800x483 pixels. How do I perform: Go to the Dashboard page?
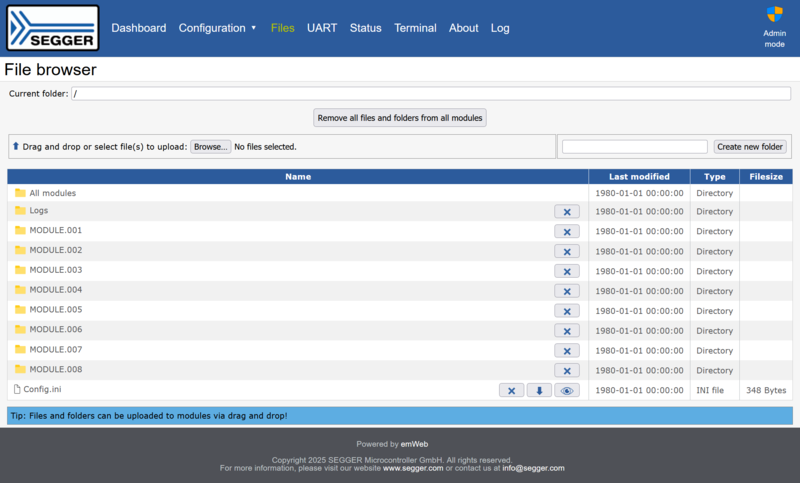coord(139,28)
